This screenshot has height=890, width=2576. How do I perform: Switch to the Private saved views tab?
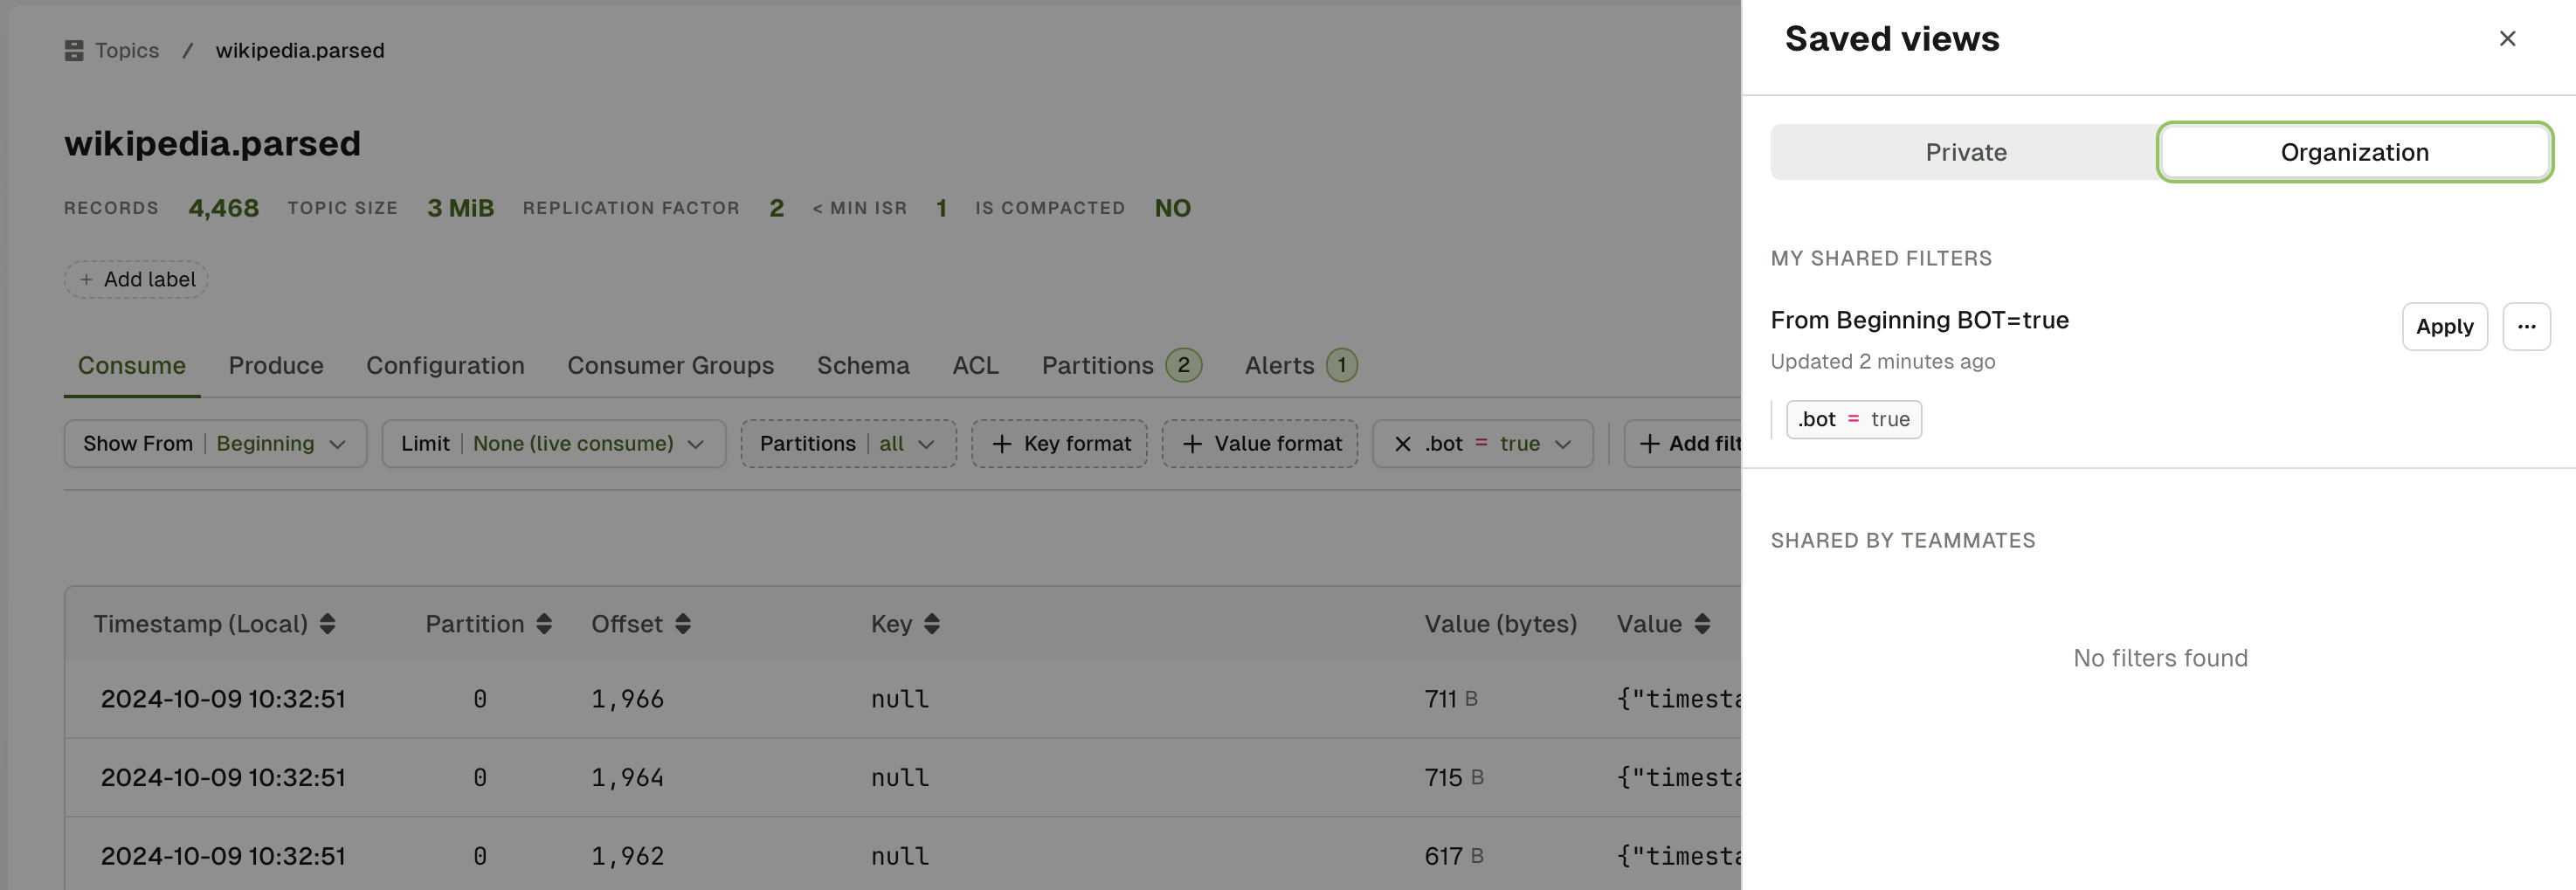pos(1965,152)
